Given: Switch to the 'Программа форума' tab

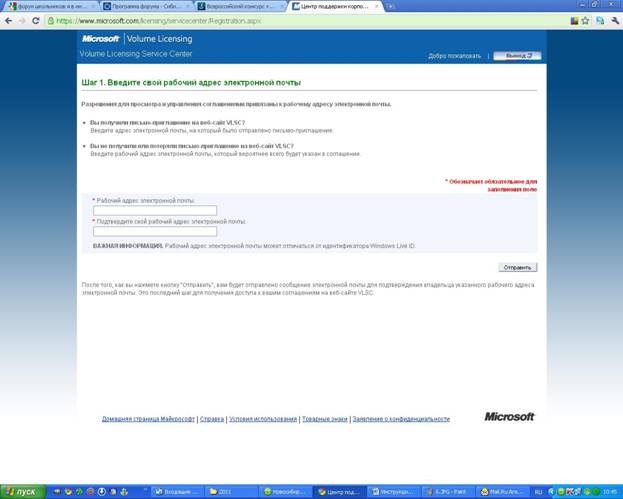Looking at the screenshot, I should tap(146, 6).
